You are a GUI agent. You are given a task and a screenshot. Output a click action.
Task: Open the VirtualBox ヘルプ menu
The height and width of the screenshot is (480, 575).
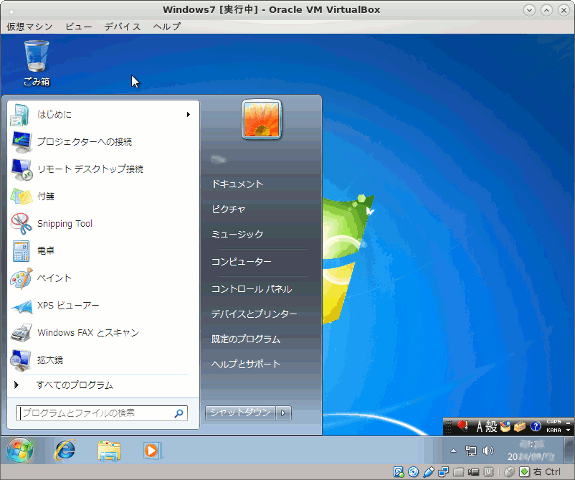[167, 27]
